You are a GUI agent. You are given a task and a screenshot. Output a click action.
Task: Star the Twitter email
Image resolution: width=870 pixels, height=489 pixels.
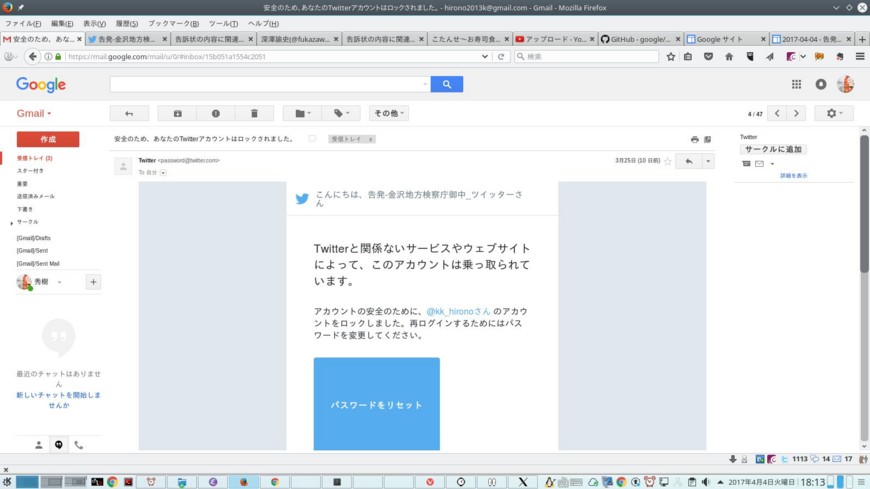click(x=667, y=161)
